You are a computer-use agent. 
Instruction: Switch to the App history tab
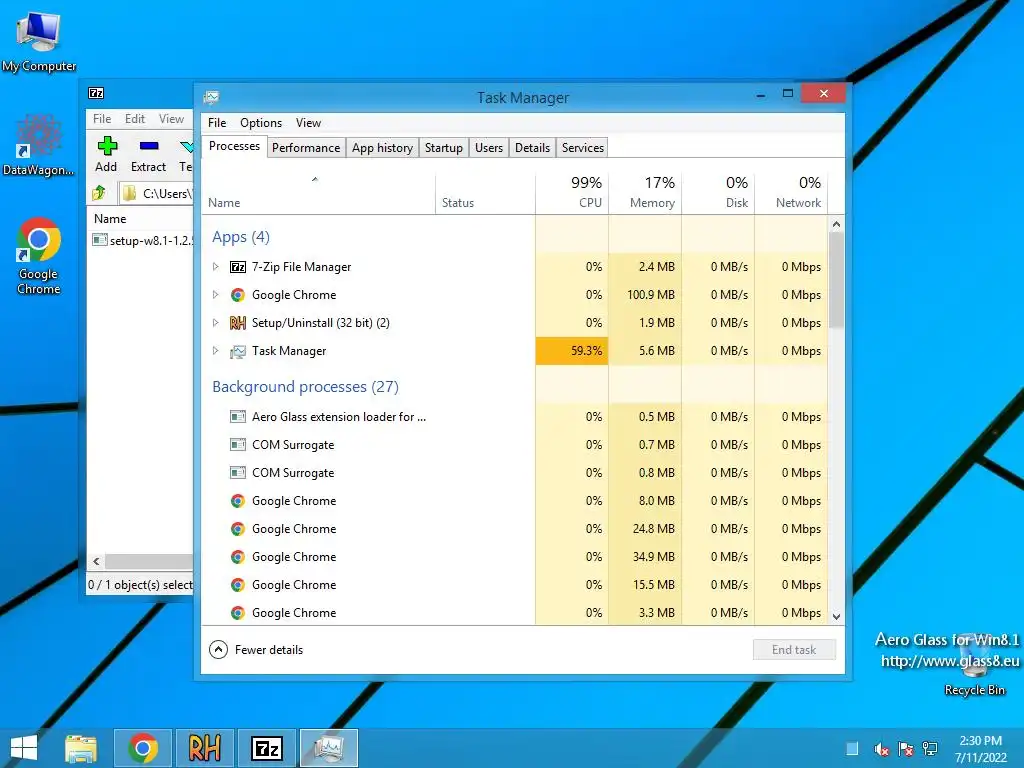pyautogui.click(x=382, y=148)
